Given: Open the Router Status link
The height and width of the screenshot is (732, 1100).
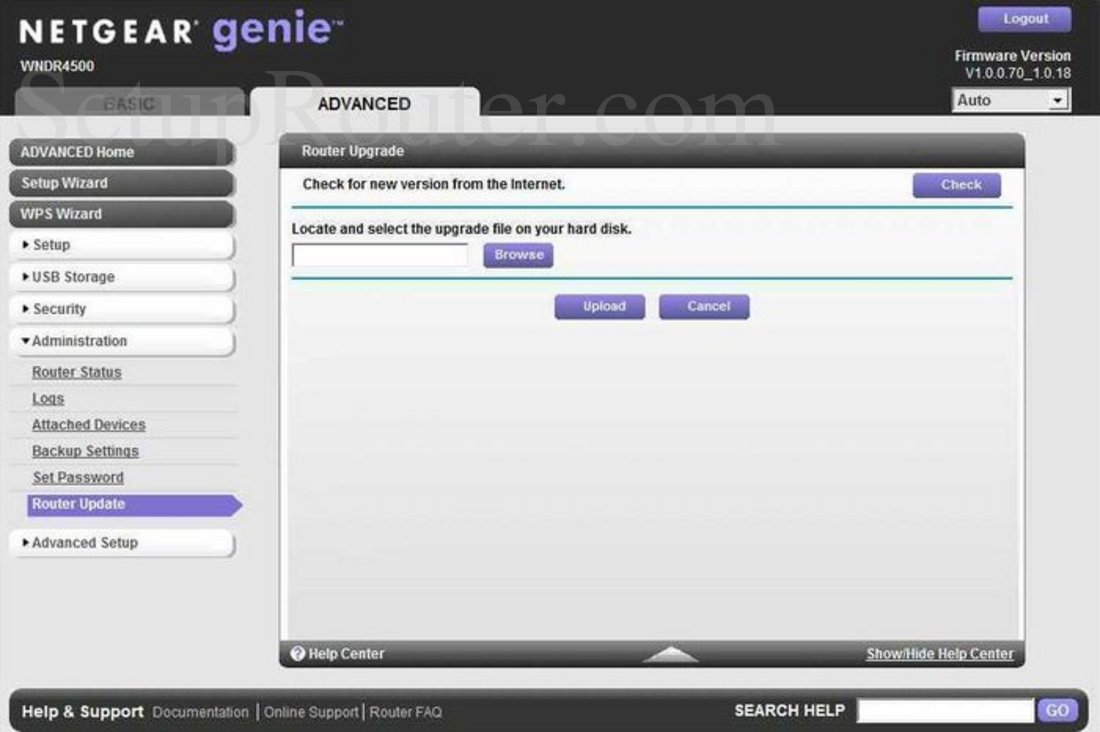Looking at the screenshot, I should 76,372.
